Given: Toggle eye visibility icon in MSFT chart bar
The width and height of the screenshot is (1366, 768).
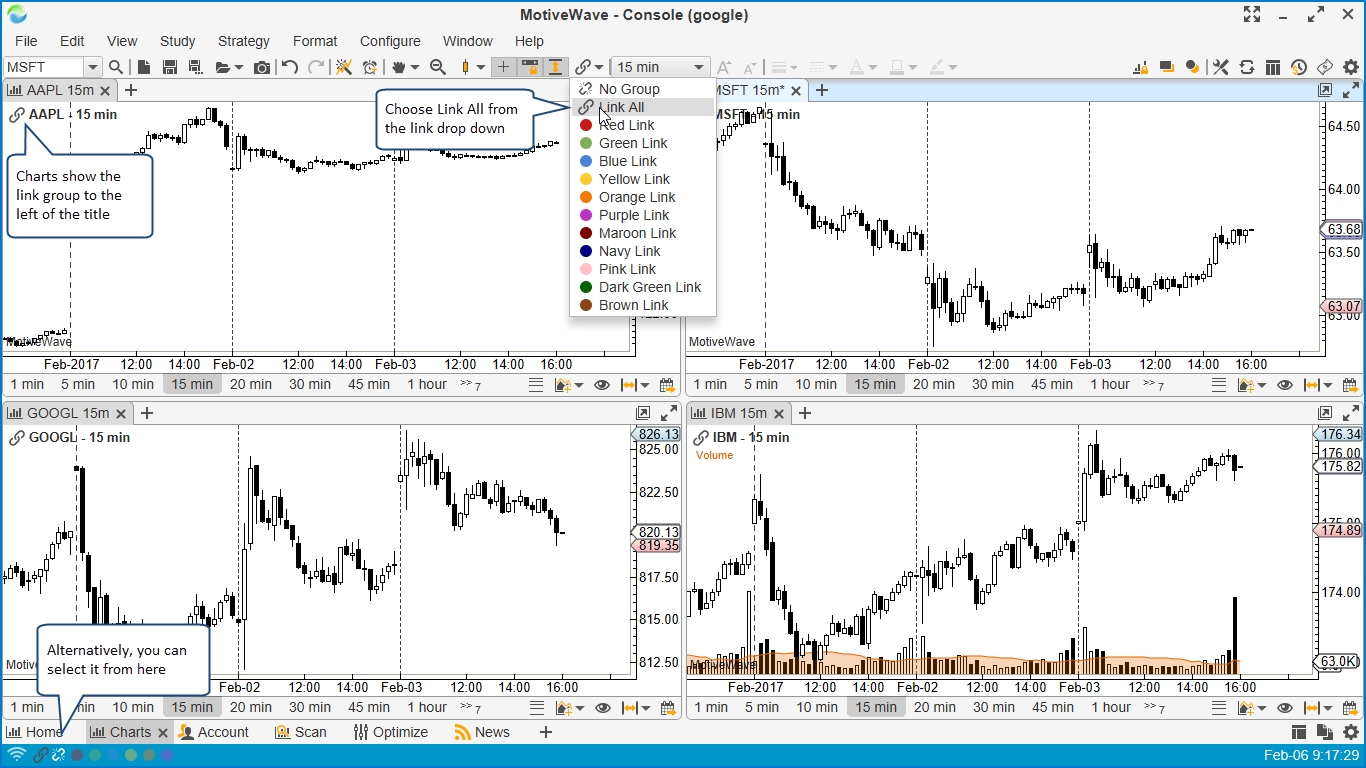Looking at the screenshot, I should pyautogui.click(x=1285, y=384).
